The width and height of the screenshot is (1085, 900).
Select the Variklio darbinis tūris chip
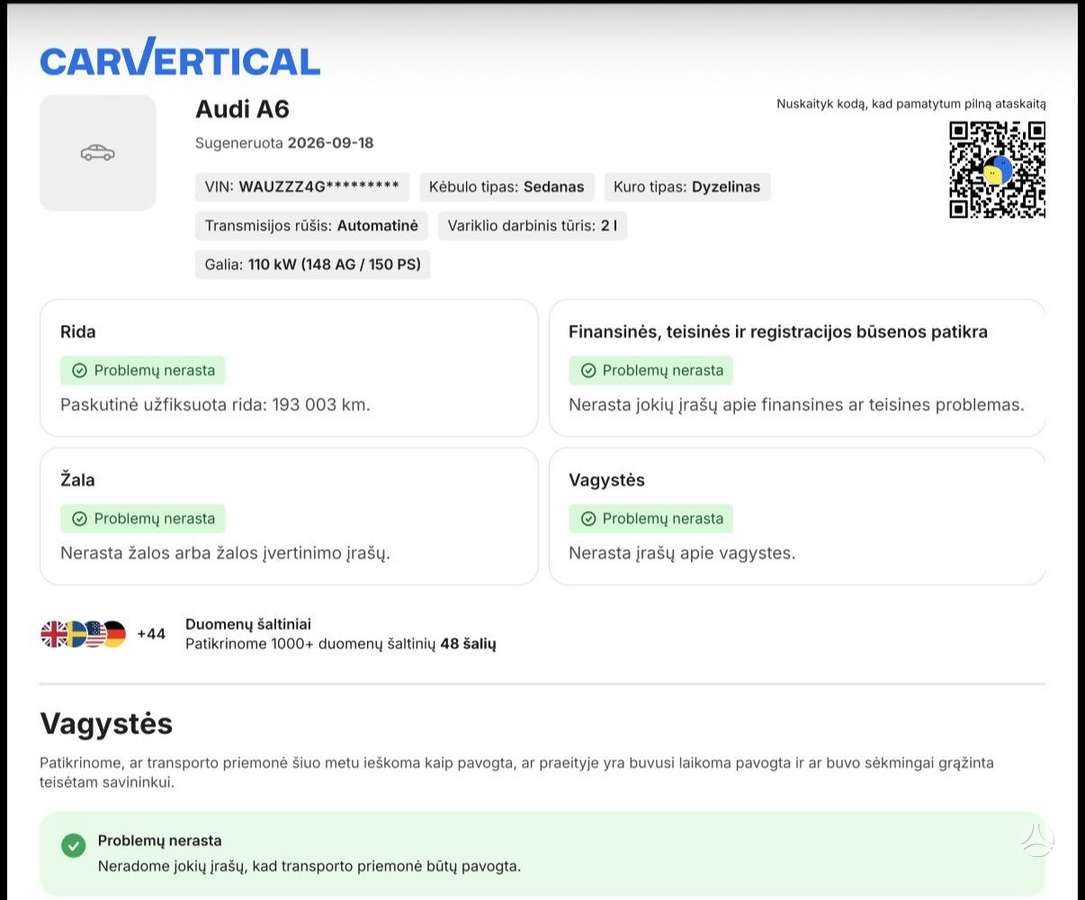point(532,226)
